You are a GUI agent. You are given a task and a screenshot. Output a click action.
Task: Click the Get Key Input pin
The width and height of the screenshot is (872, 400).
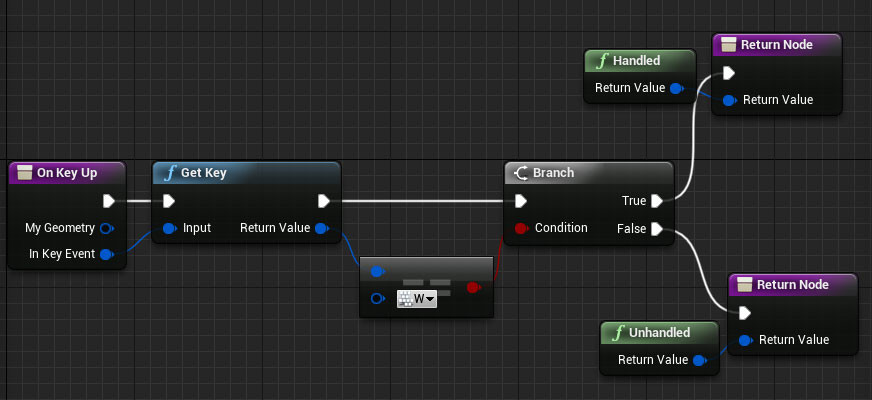(x=170, y=228)
